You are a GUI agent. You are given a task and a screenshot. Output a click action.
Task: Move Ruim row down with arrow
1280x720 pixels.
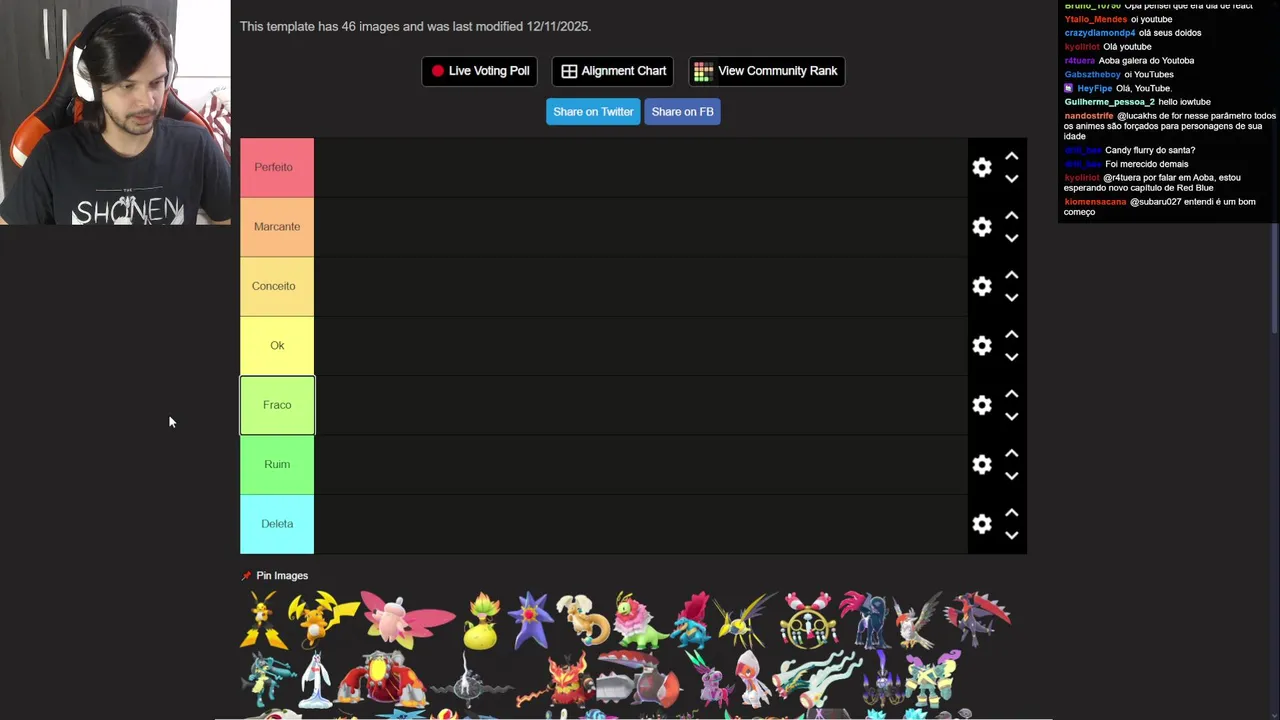pos(1012,476)
